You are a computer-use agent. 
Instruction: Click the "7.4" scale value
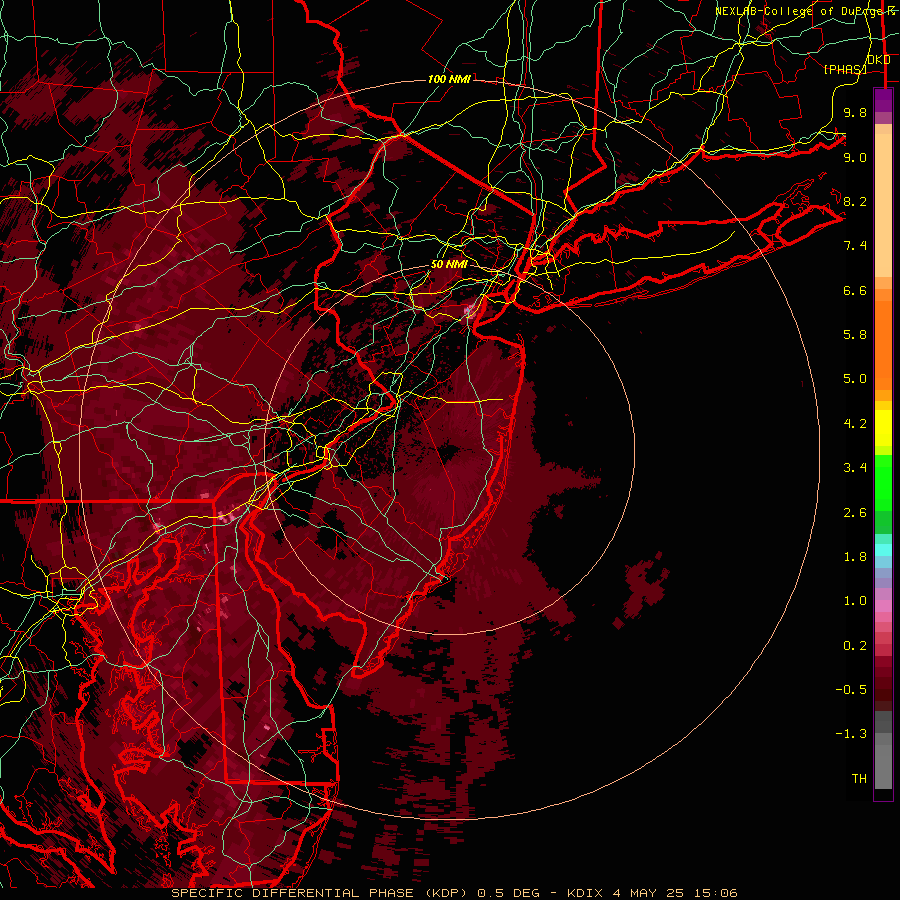pos(855,246)
